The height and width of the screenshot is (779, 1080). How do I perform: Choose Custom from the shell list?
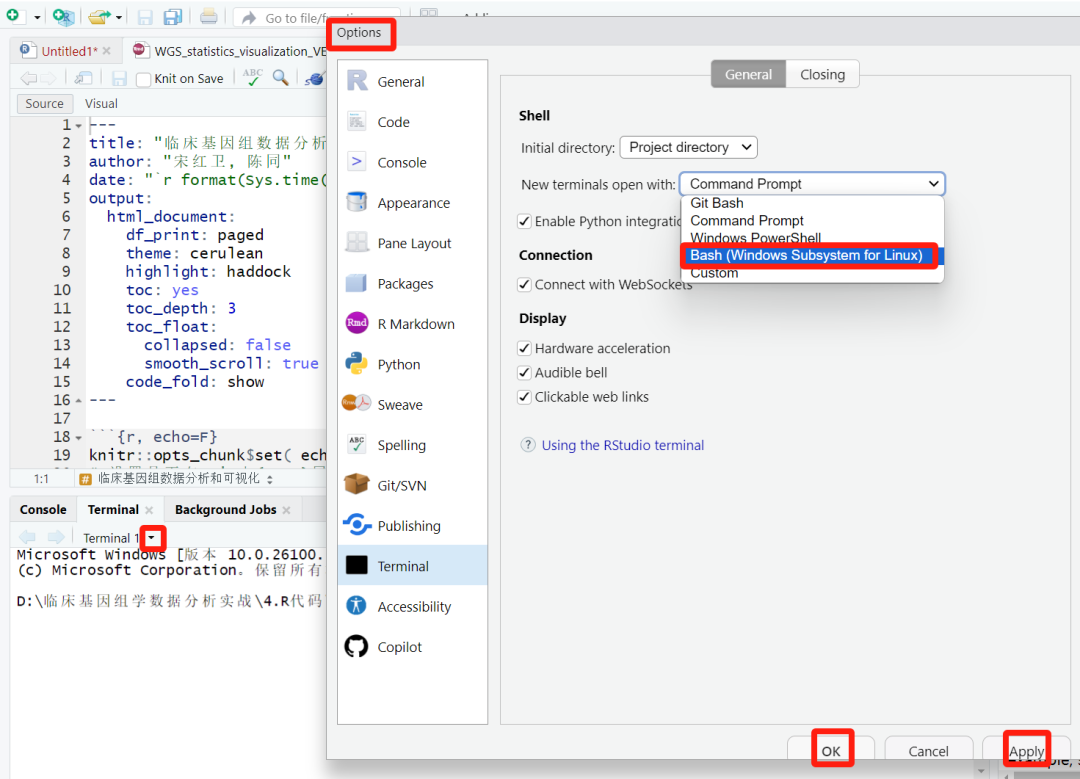(x=812, y=273)
